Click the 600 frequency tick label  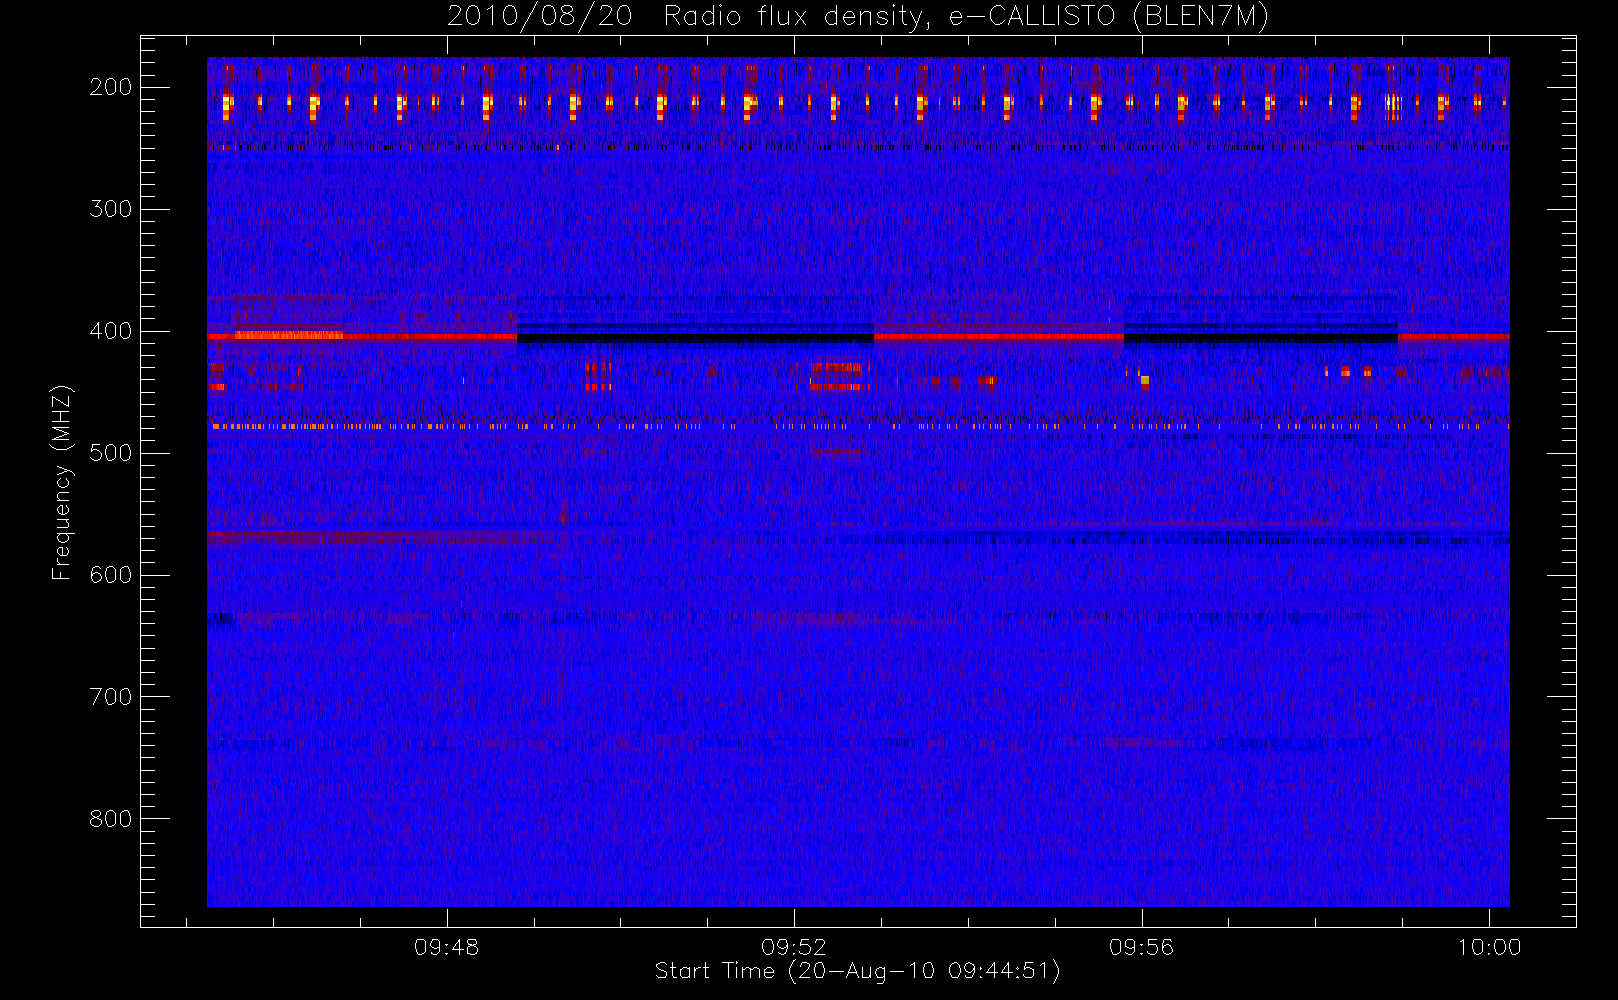111,575
